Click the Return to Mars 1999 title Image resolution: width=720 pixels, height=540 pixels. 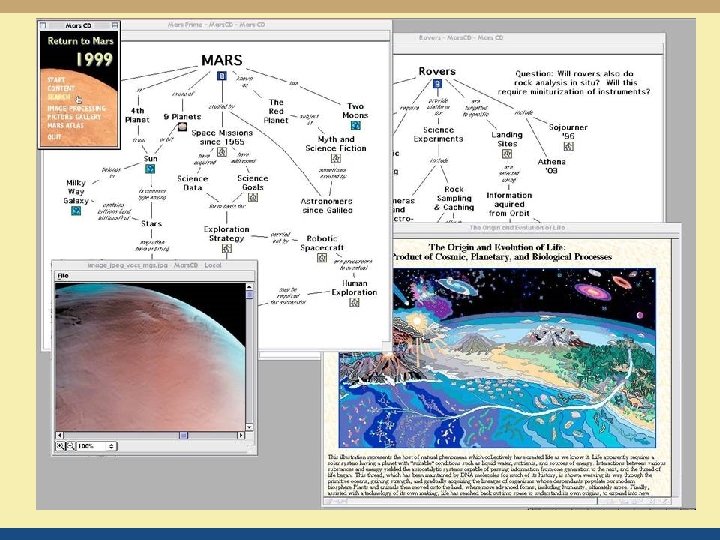(80, 51)
